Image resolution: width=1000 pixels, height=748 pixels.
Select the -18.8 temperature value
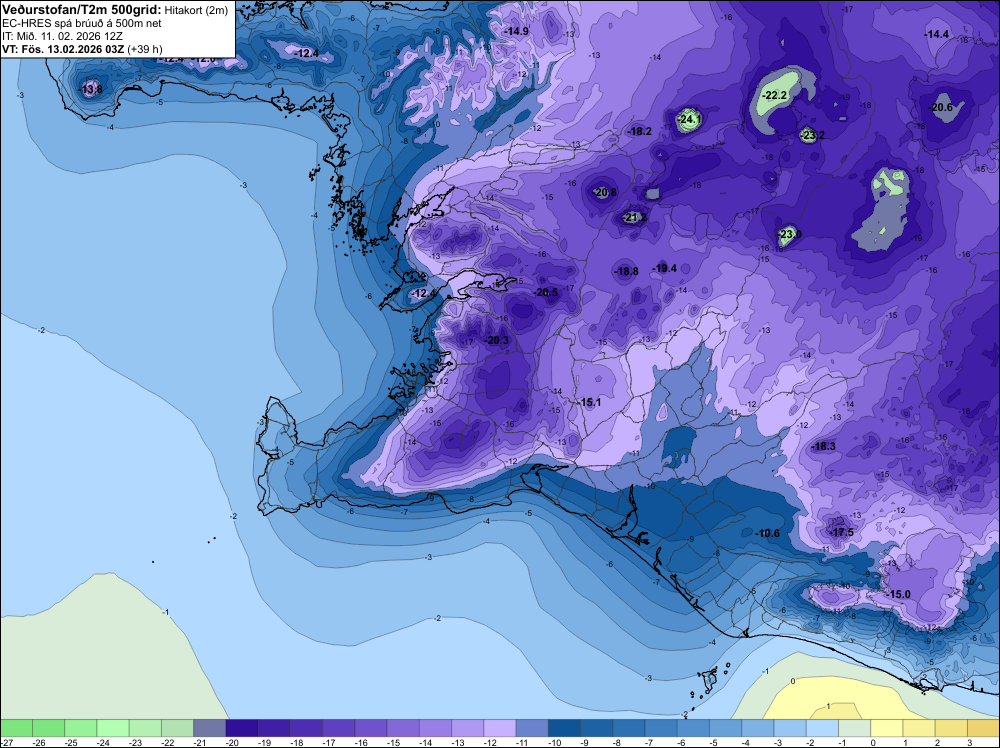pyautogui.click(x=626, y=272)
